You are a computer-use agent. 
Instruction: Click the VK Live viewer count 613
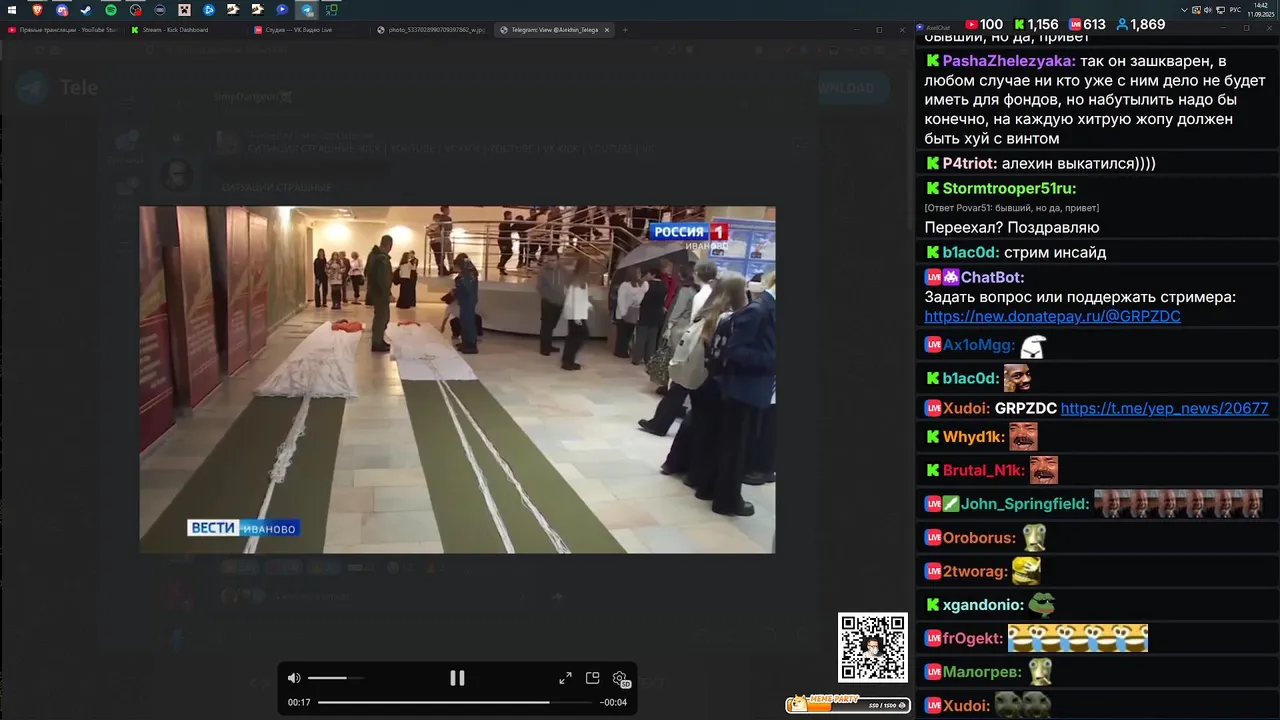1087,24
